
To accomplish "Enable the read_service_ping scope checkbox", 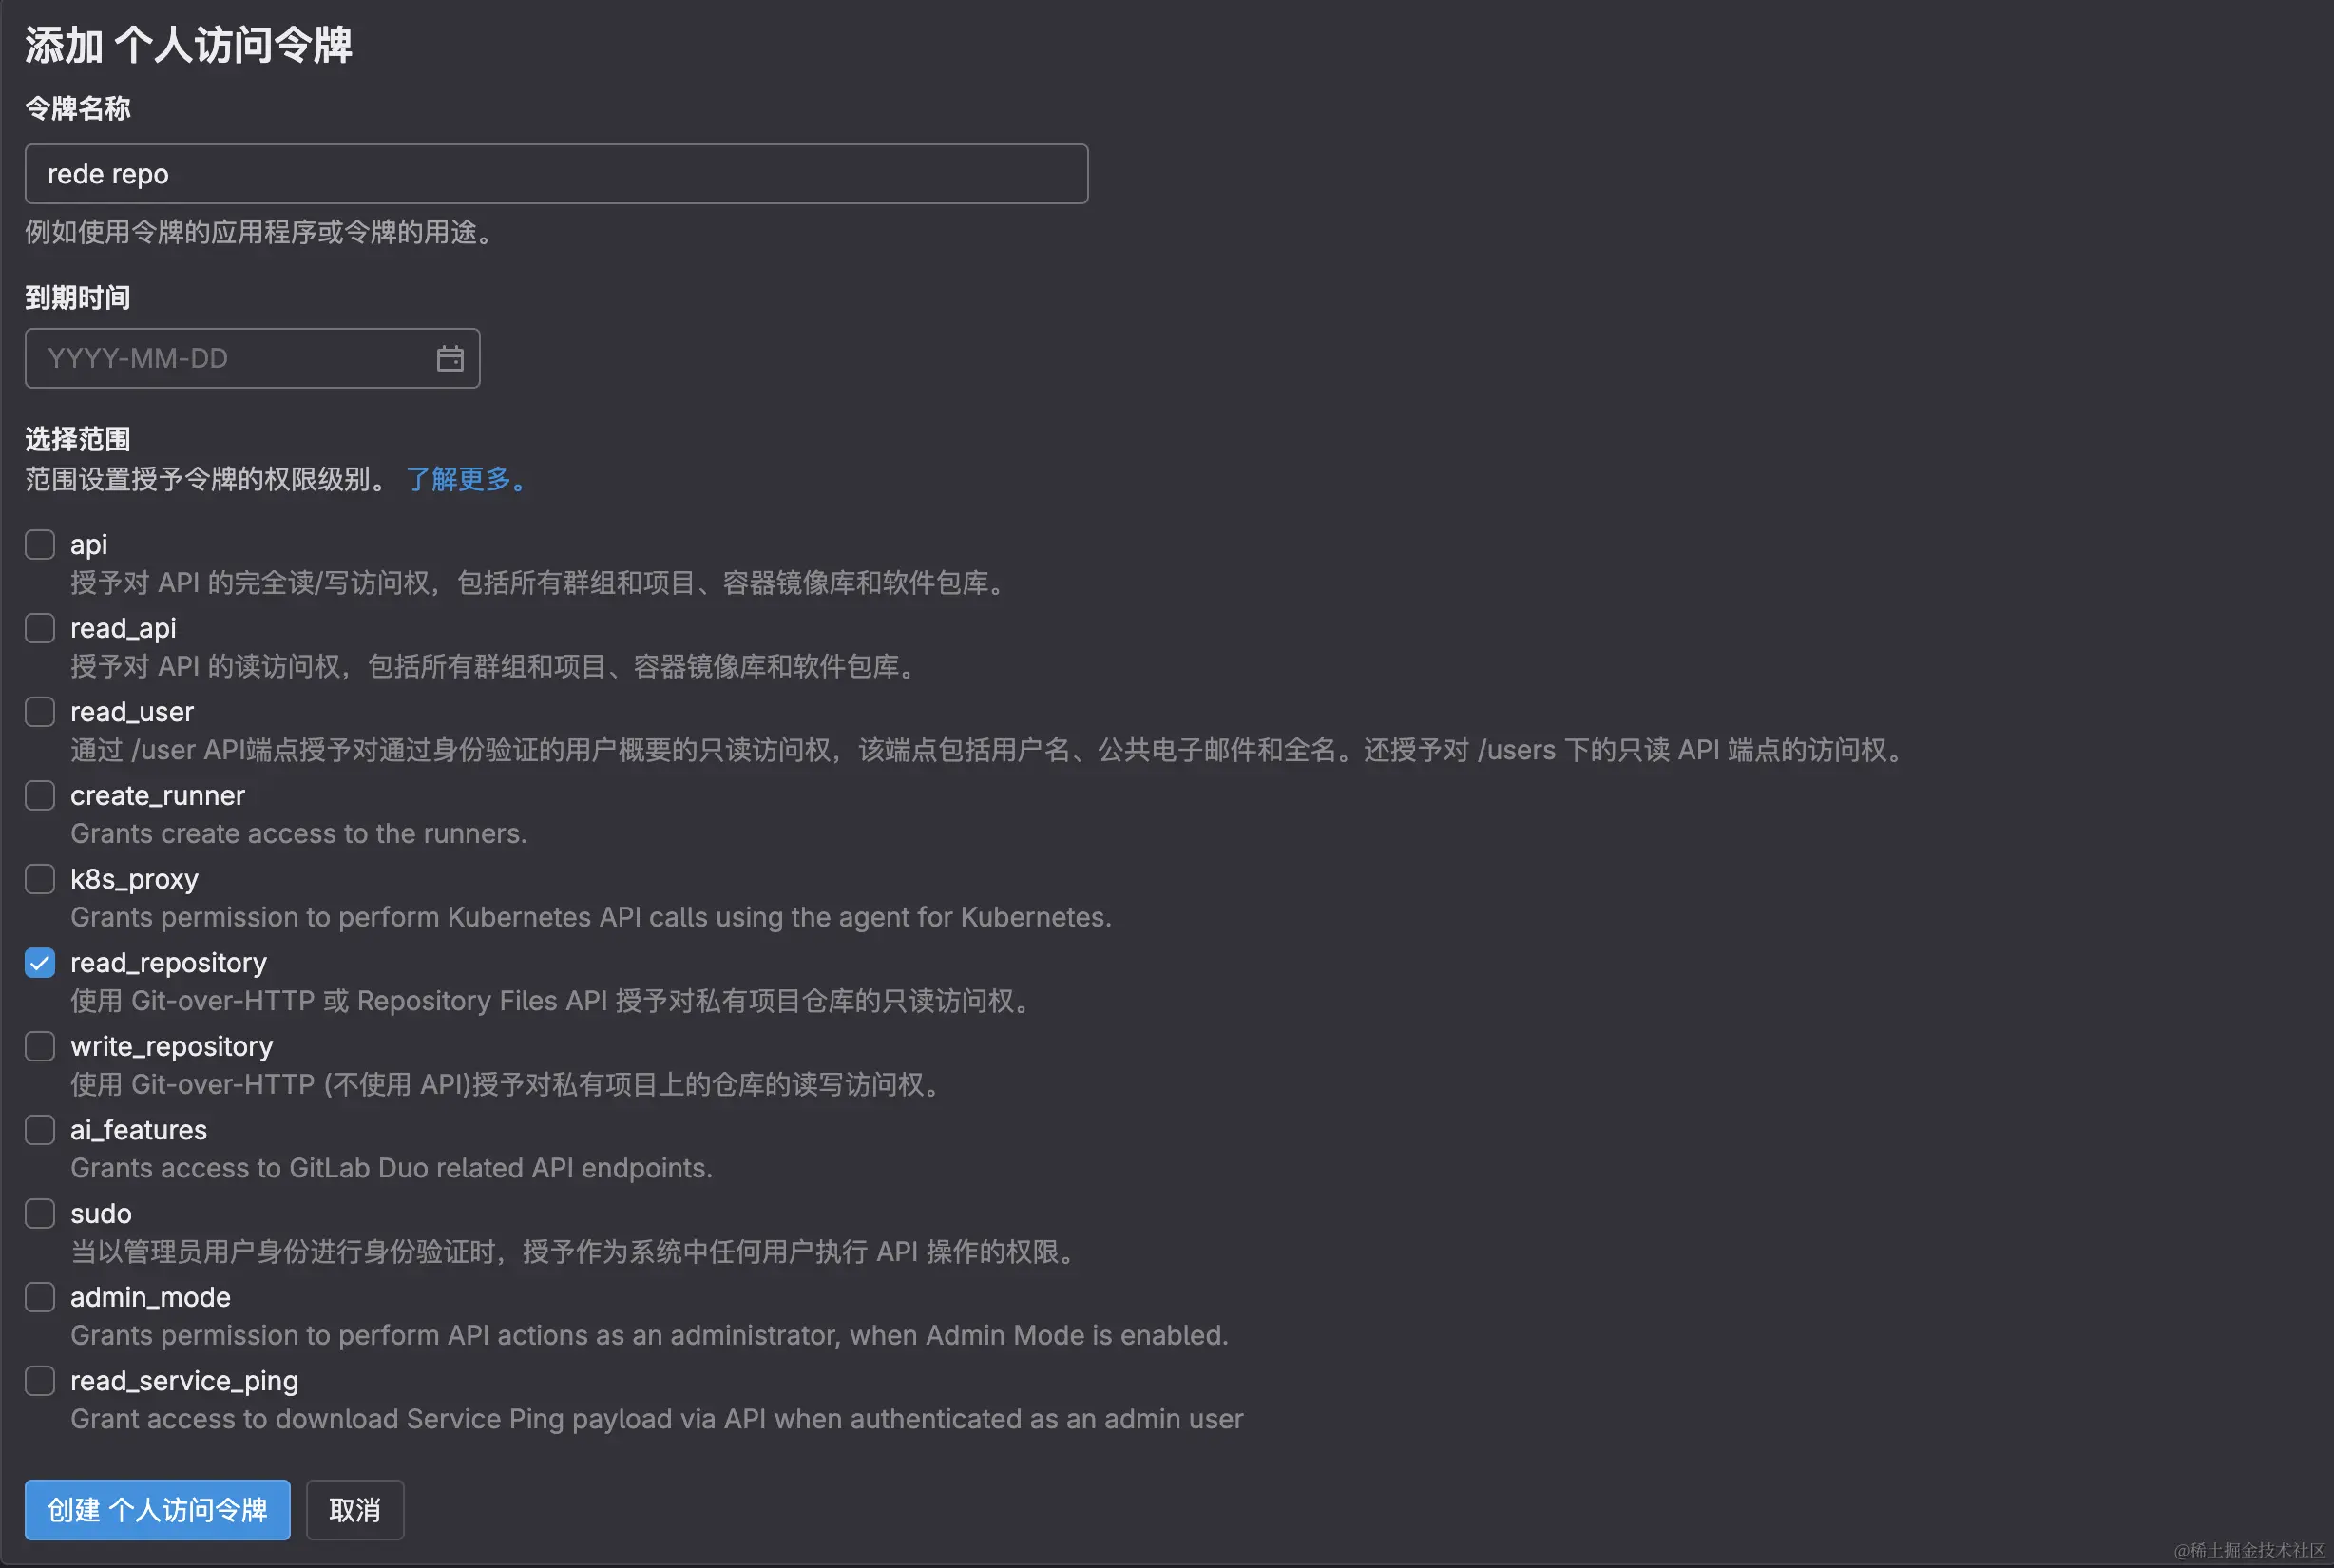I will 39,1380.
